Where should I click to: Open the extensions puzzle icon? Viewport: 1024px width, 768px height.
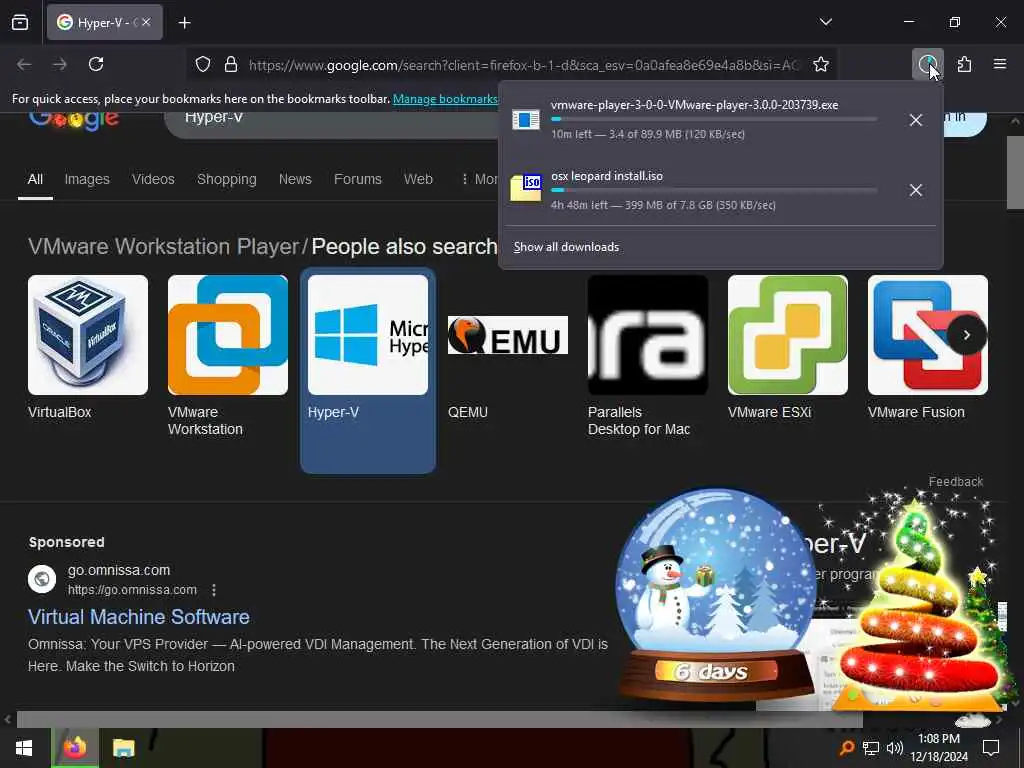[964, 64]
